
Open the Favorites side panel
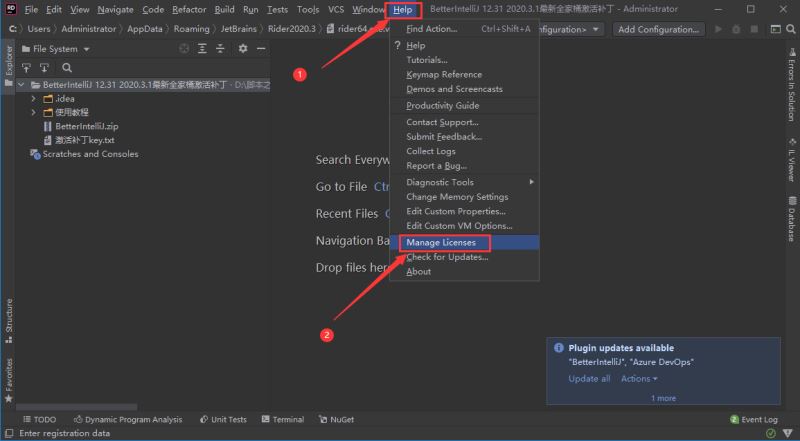point(9,380)
